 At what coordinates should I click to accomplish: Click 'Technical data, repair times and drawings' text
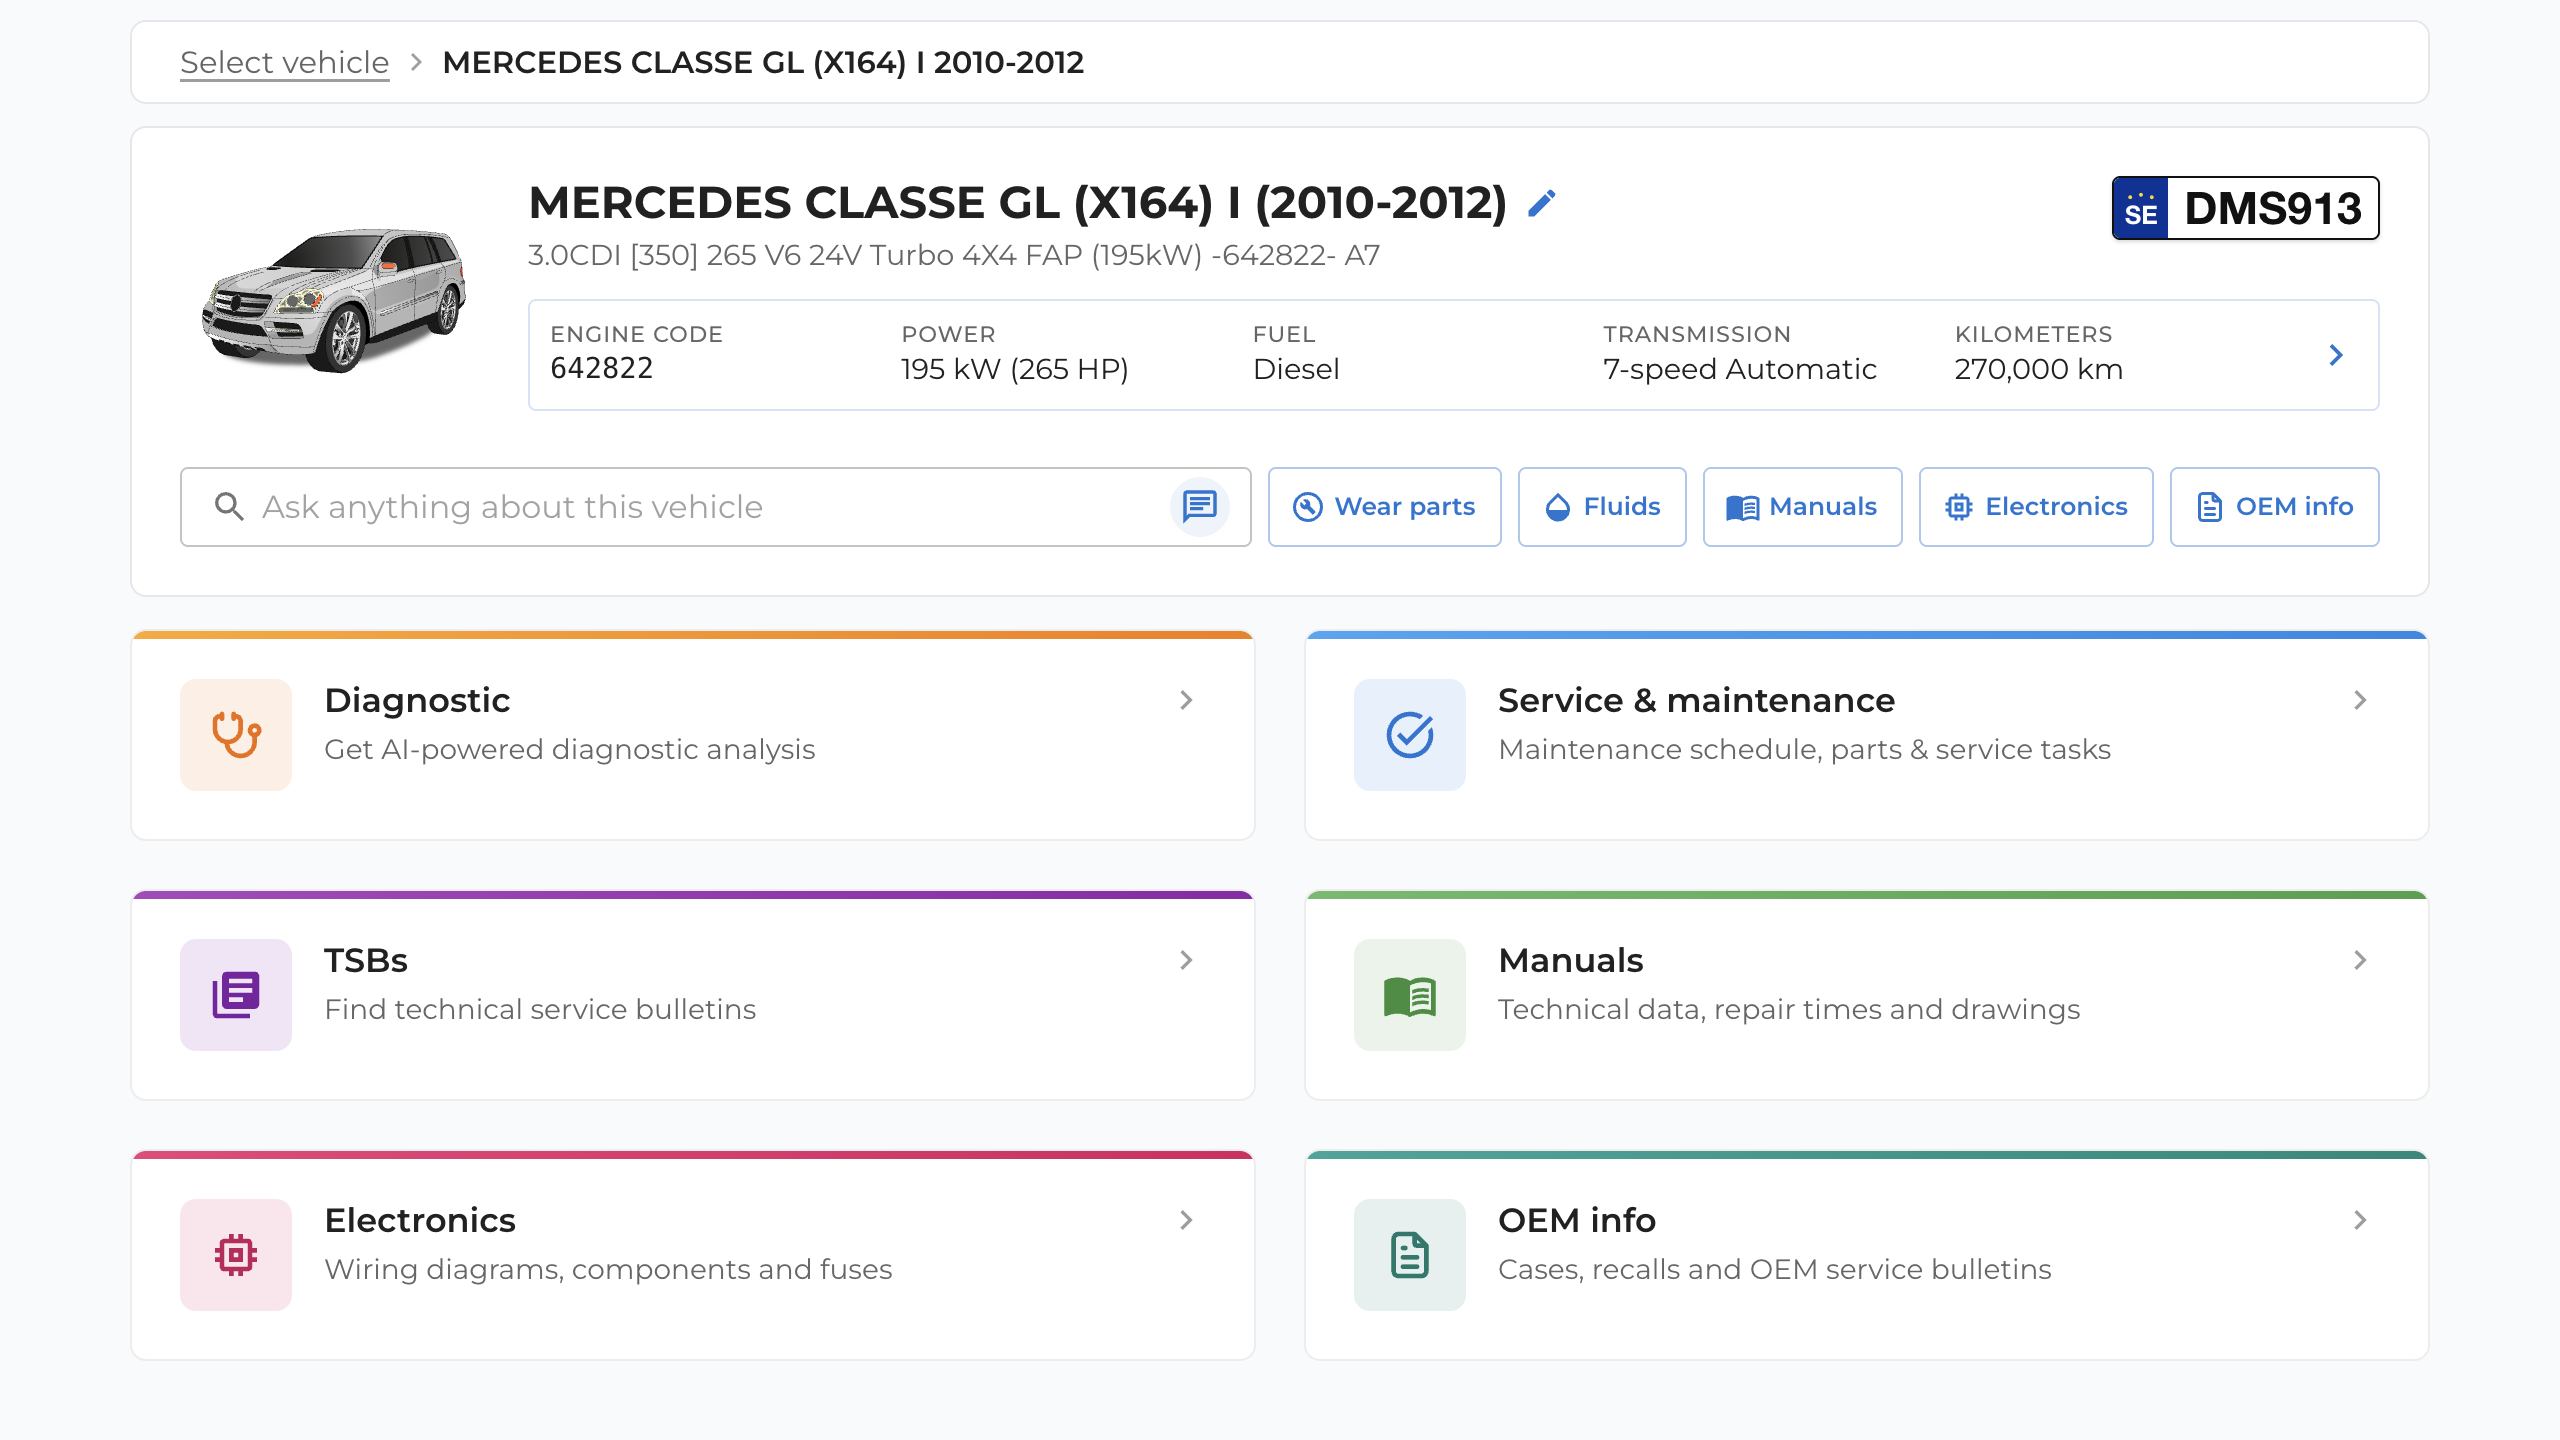tap(1789, 1009)
